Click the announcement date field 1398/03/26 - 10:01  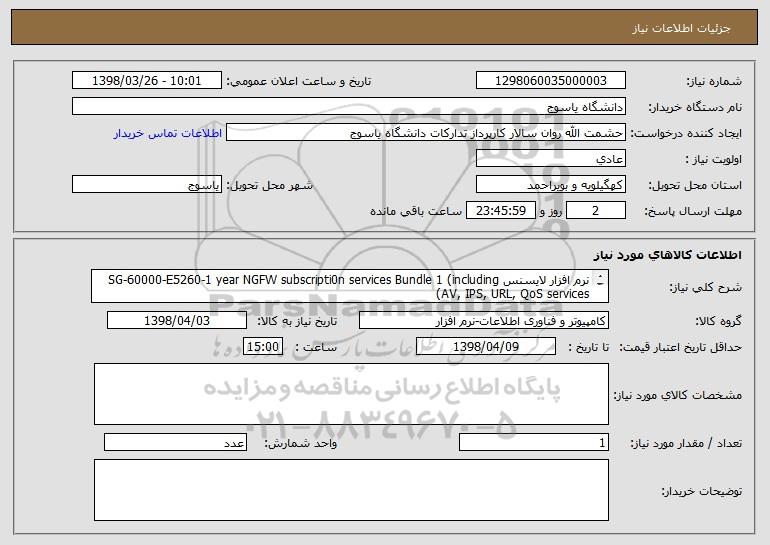(x=147, y=81)
